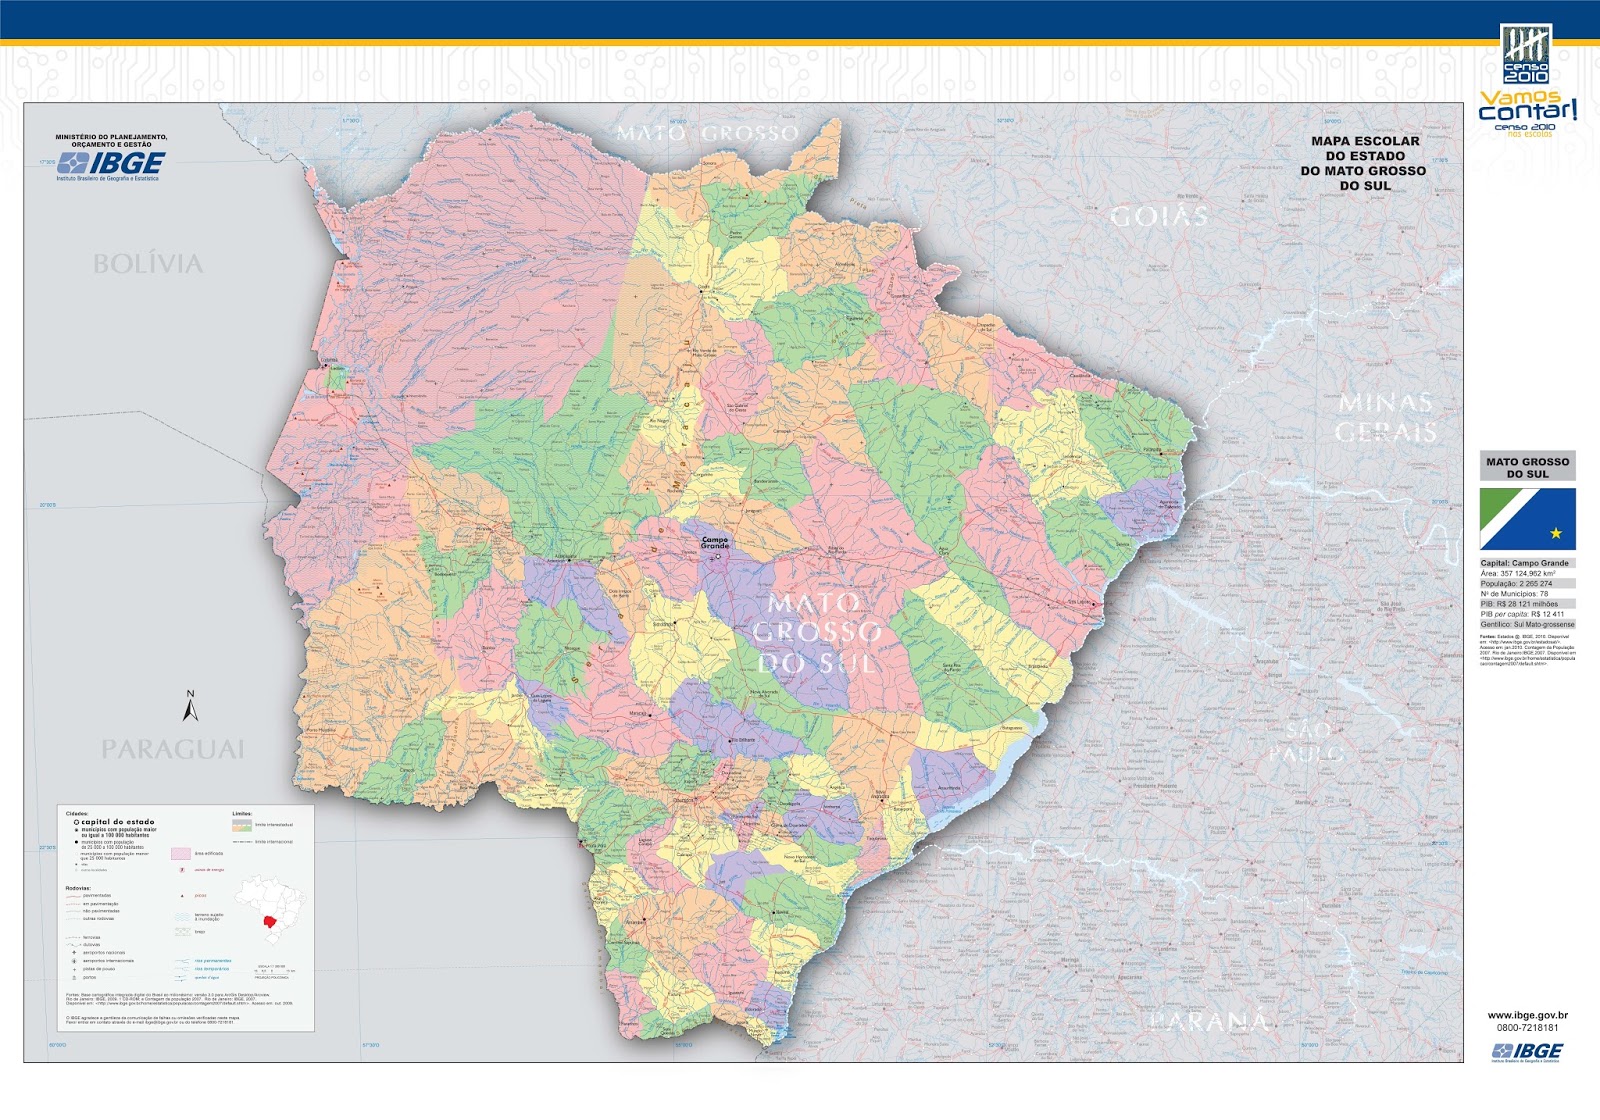The width and height of the screenshot is (1600, 1120).
Task: Click the Vamos Contar! emblem
Action: click(1528, 105)
